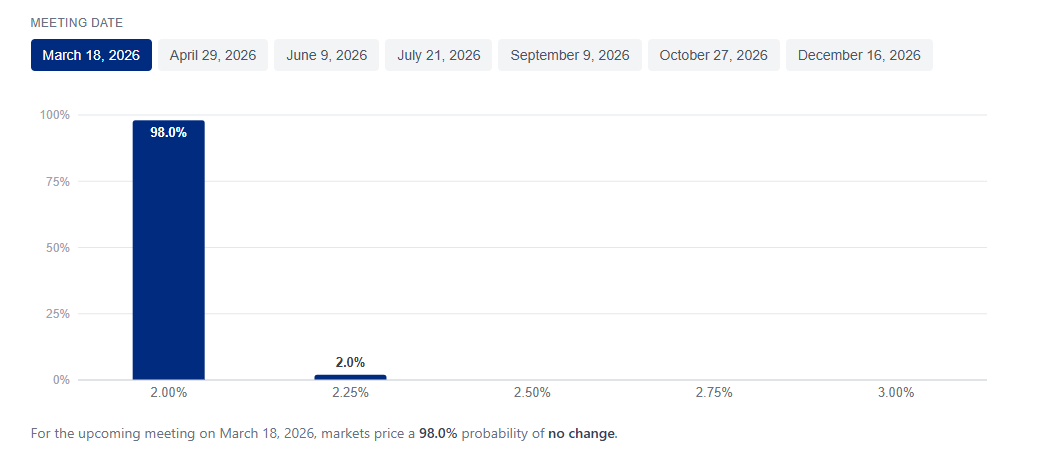The height and width of the screenshot is (450, 1056).
Task: Click the small 2.0% bar at 2.25%
Action: [x=350, y=377]
